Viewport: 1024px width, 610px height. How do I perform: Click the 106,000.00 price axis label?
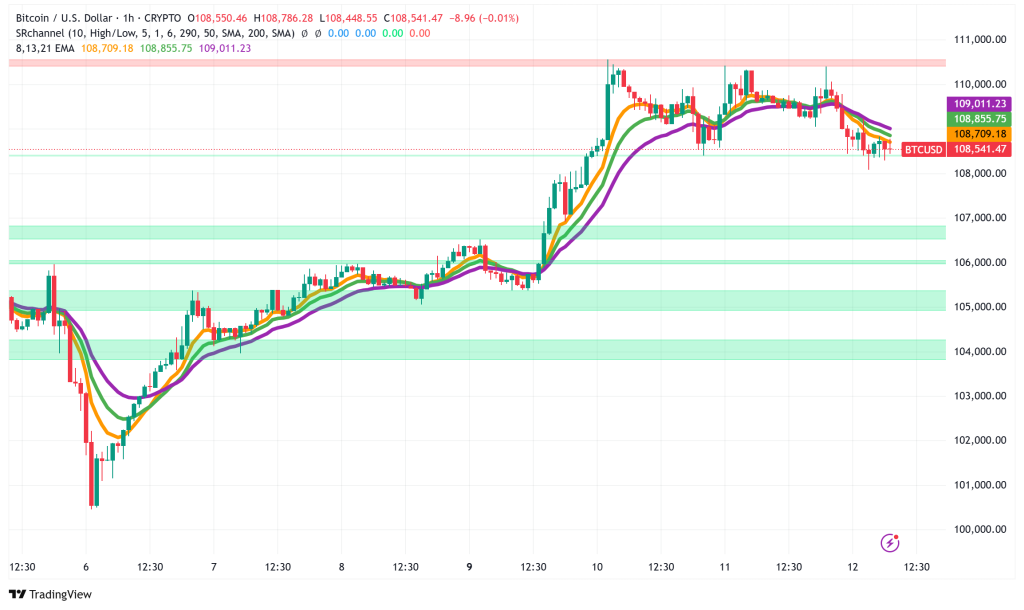(x=980, y=262)
